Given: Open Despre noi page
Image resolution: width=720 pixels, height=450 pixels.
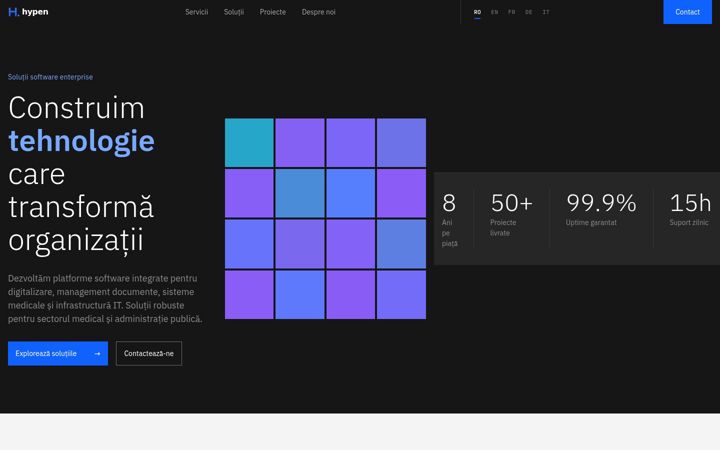Looking at the screenshot, I should pyautogui.click(x=319, y=12).
